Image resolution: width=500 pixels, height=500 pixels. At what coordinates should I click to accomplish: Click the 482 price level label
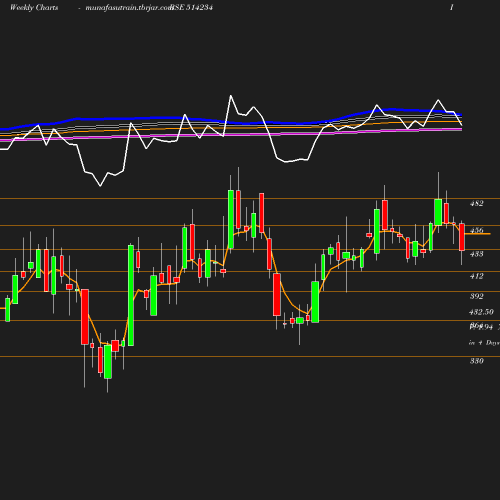pyautogui.click(x=477, y=203)
